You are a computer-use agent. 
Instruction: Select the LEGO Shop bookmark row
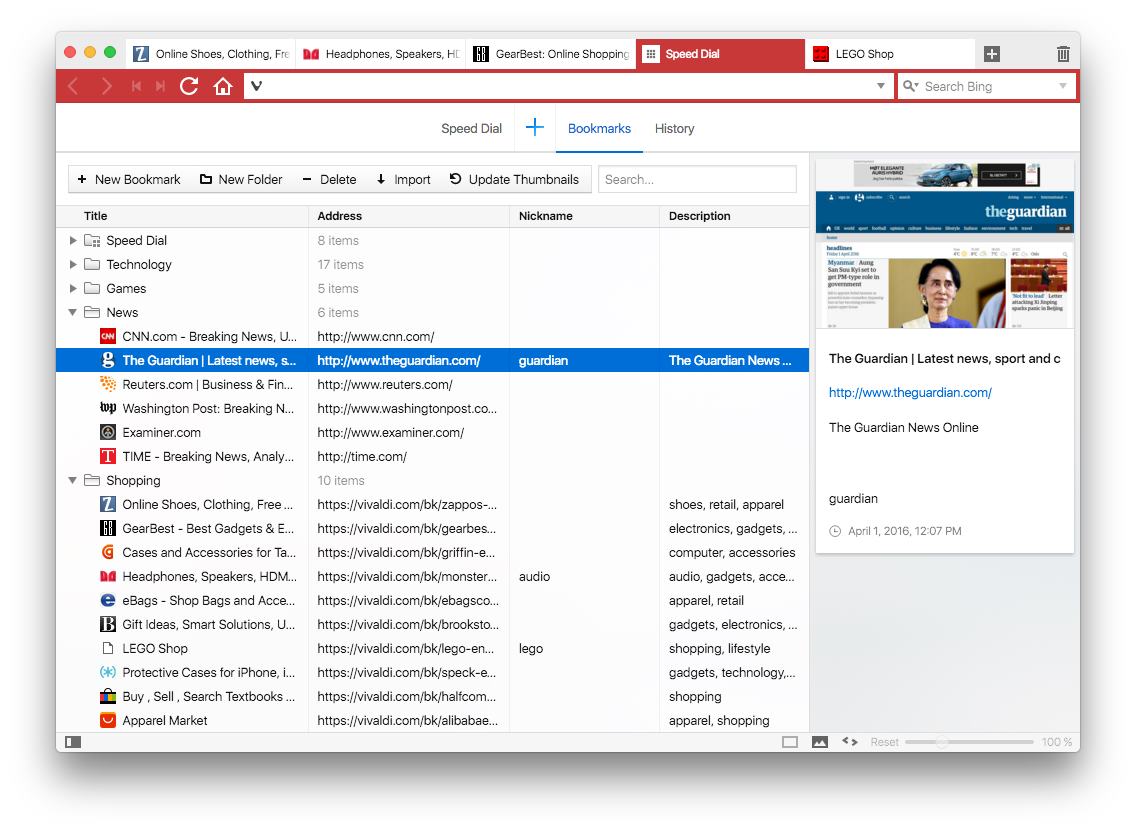(x=433, y=649)
